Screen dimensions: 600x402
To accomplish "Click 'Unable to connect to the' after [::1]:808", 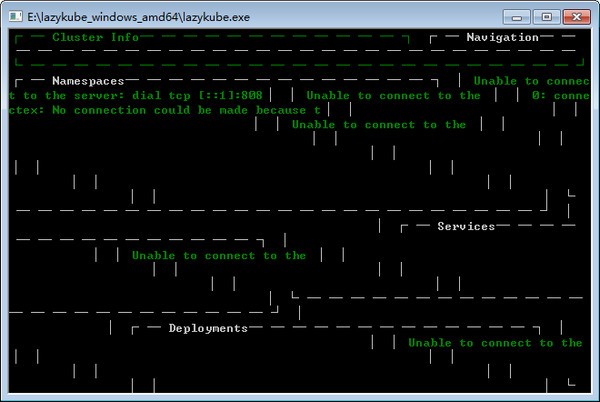I will (386, 96).
